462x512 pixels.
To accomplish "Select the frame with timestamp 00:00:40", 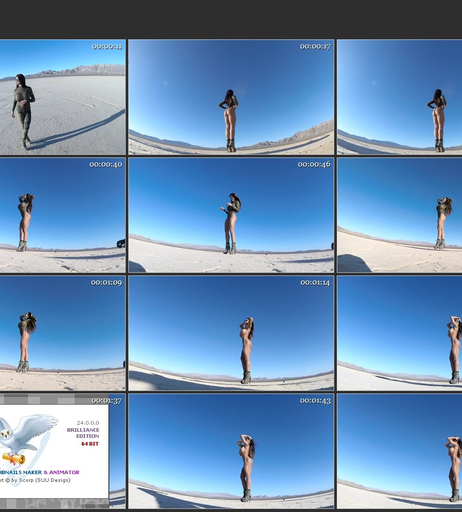I will point(62,215).
